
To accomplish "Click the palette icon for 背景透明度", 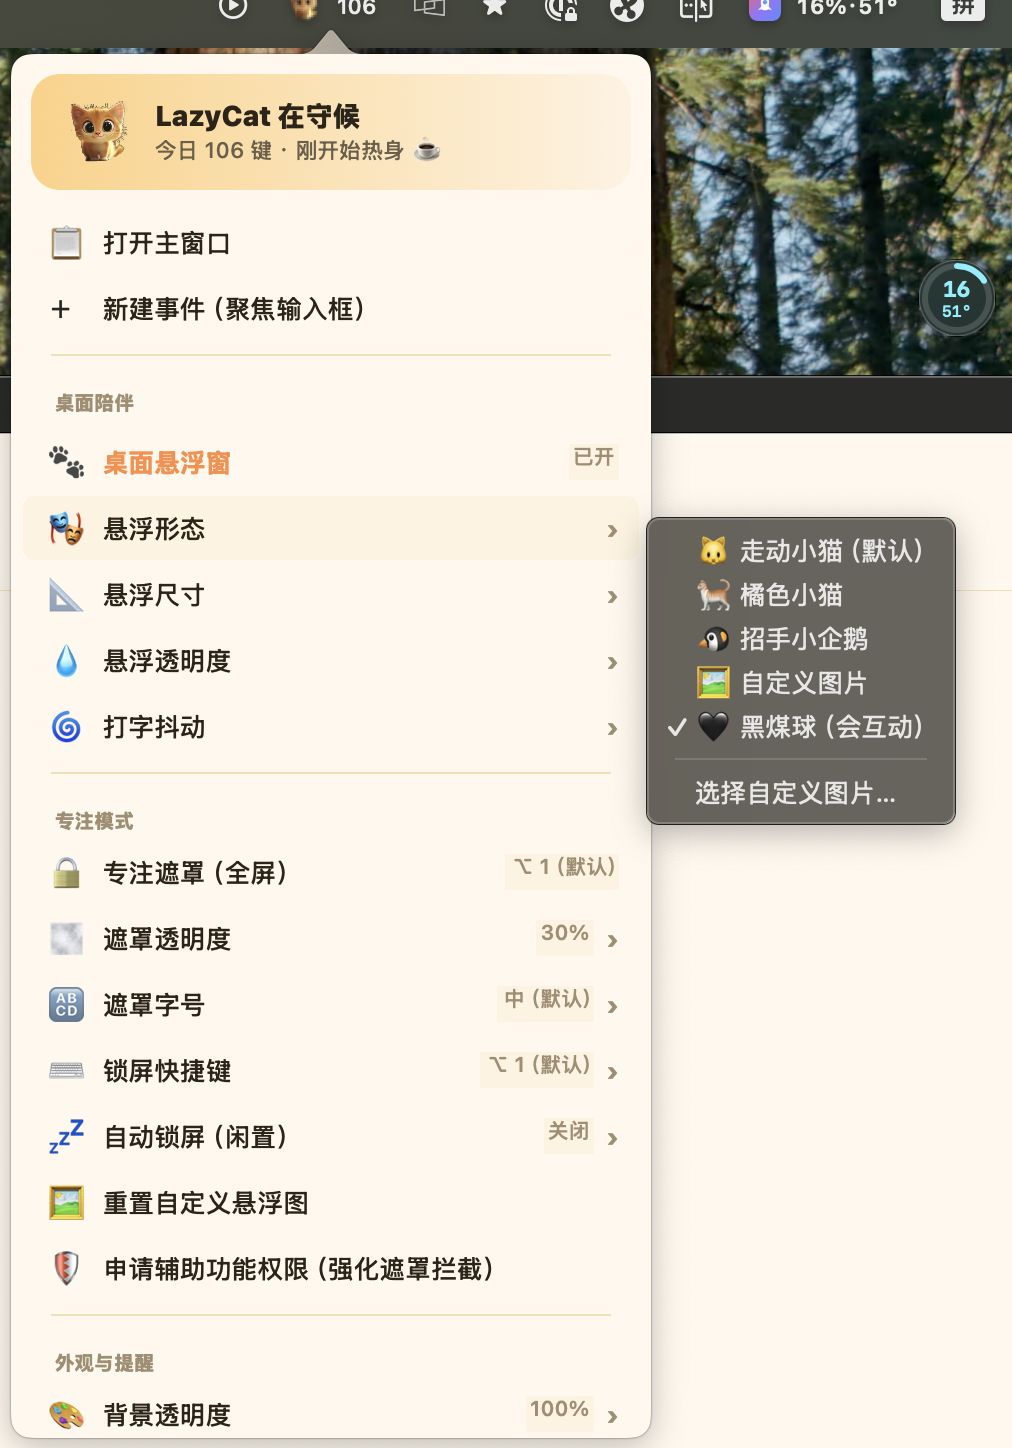I will coord(66,1415).
